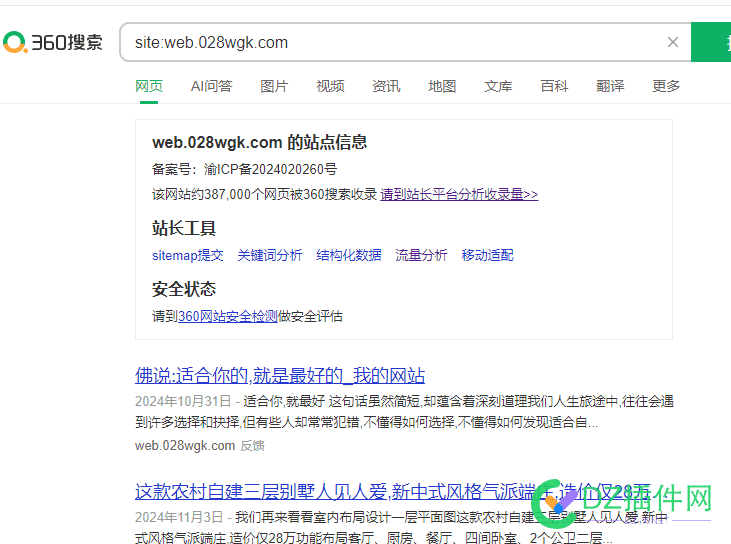This screenshot has width=731, height=544.
Task: Switch to the AI问答 tab
Action: 211,86
